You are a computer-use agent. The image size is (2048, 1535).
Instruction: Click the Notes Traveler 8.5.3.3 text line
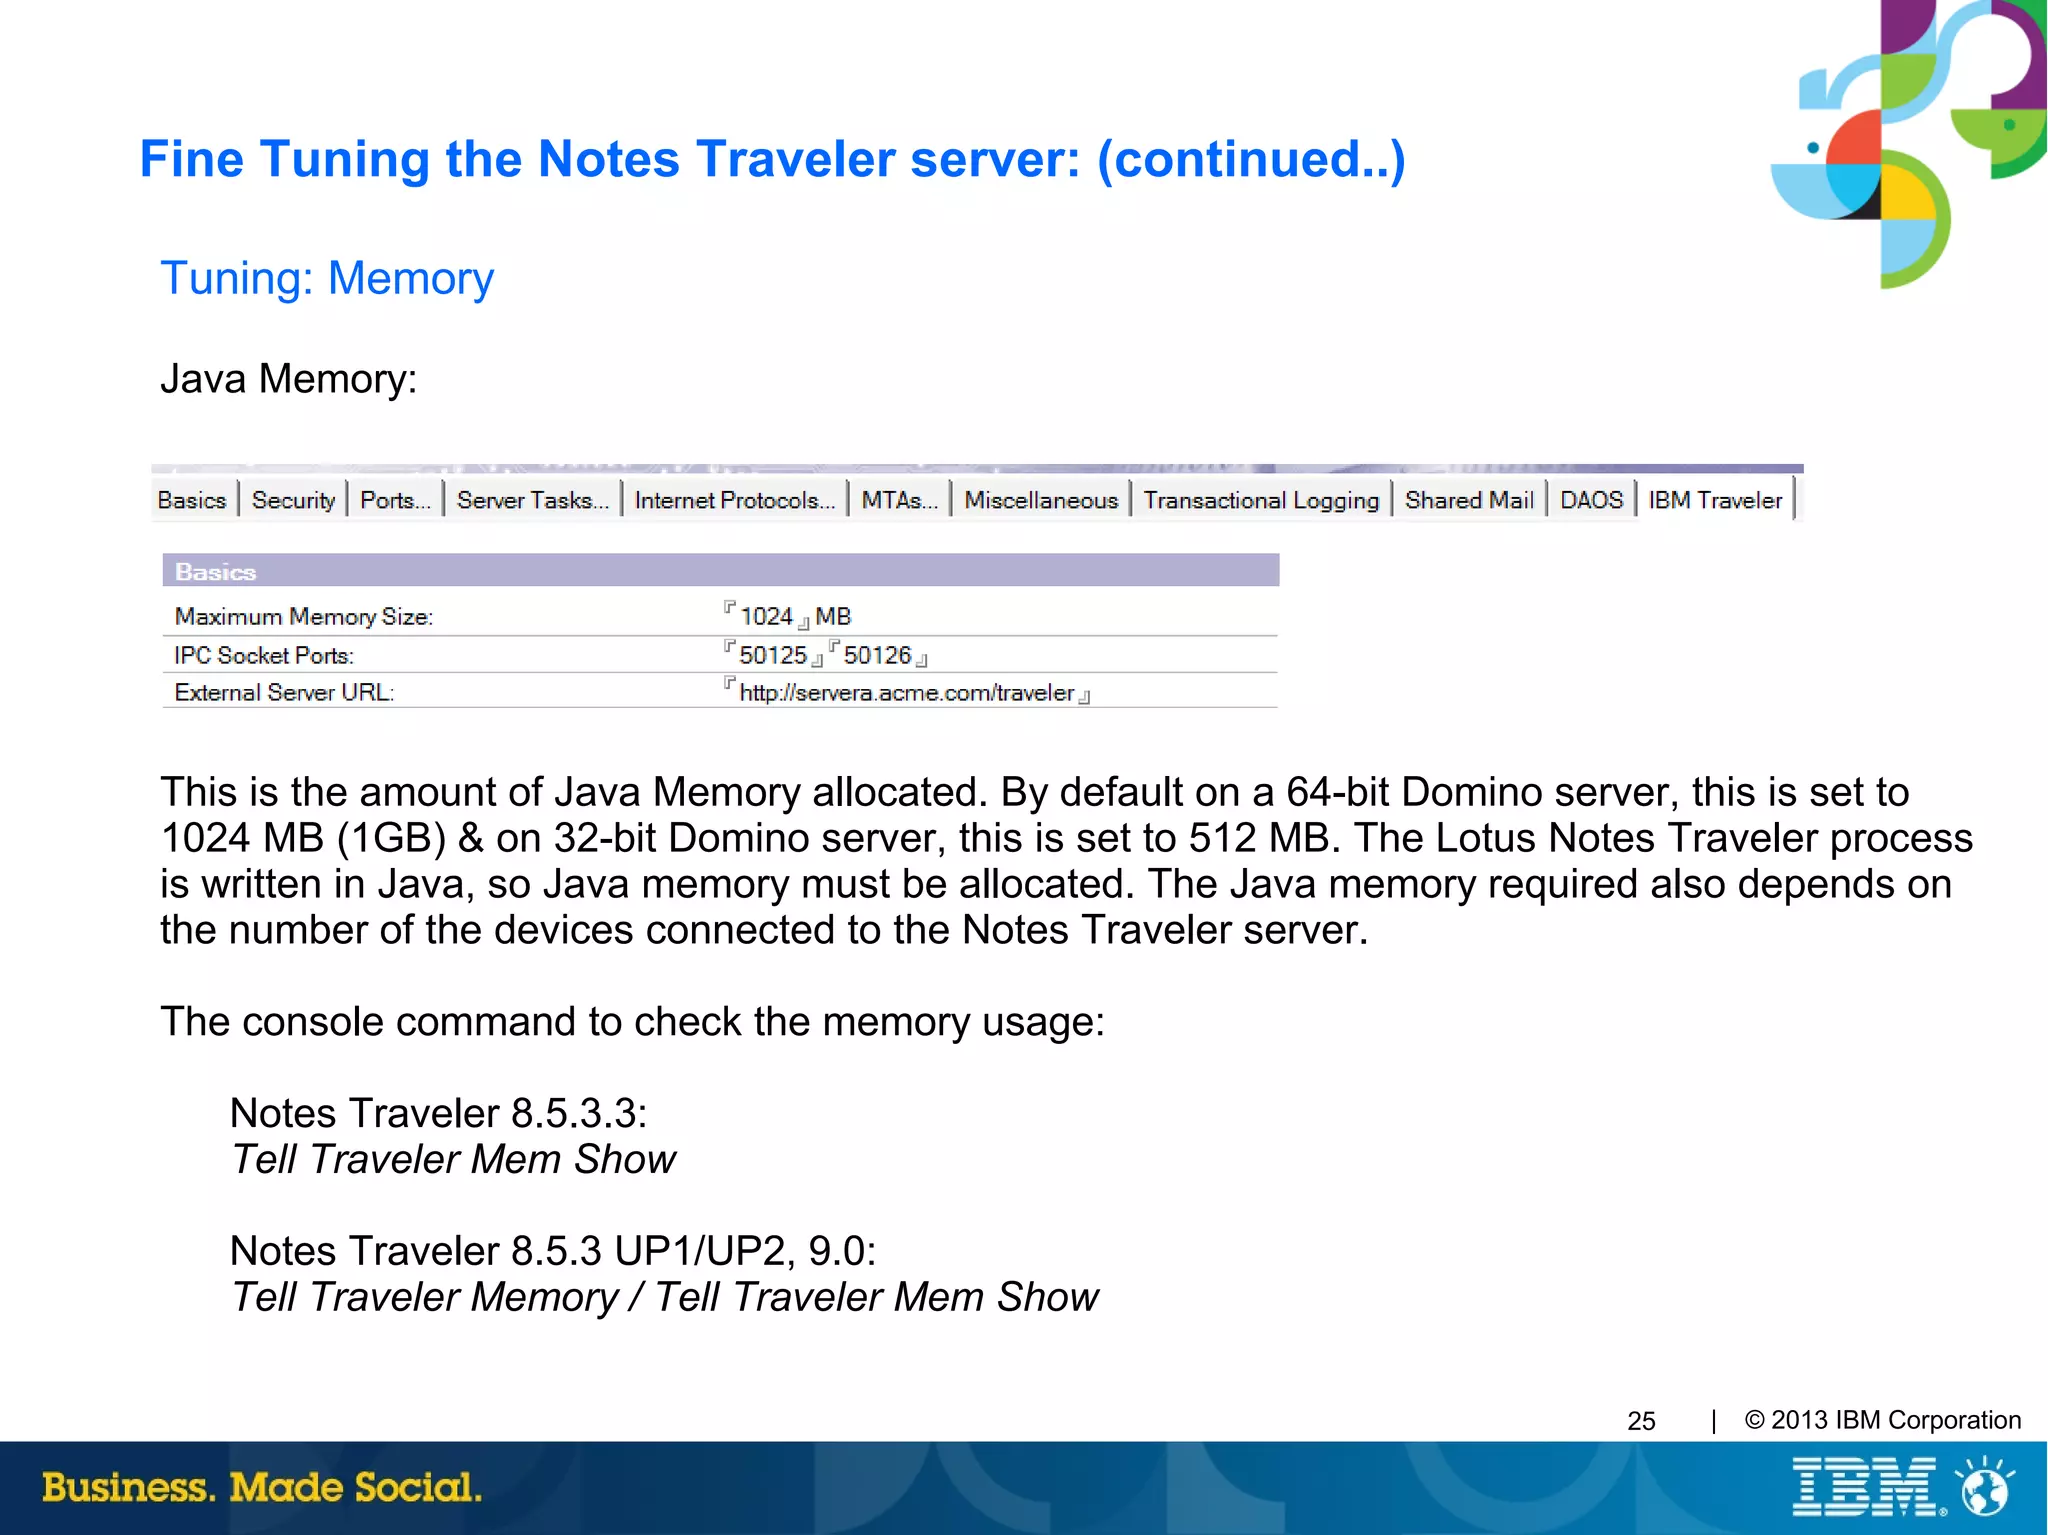click(x=438, y=1113)
